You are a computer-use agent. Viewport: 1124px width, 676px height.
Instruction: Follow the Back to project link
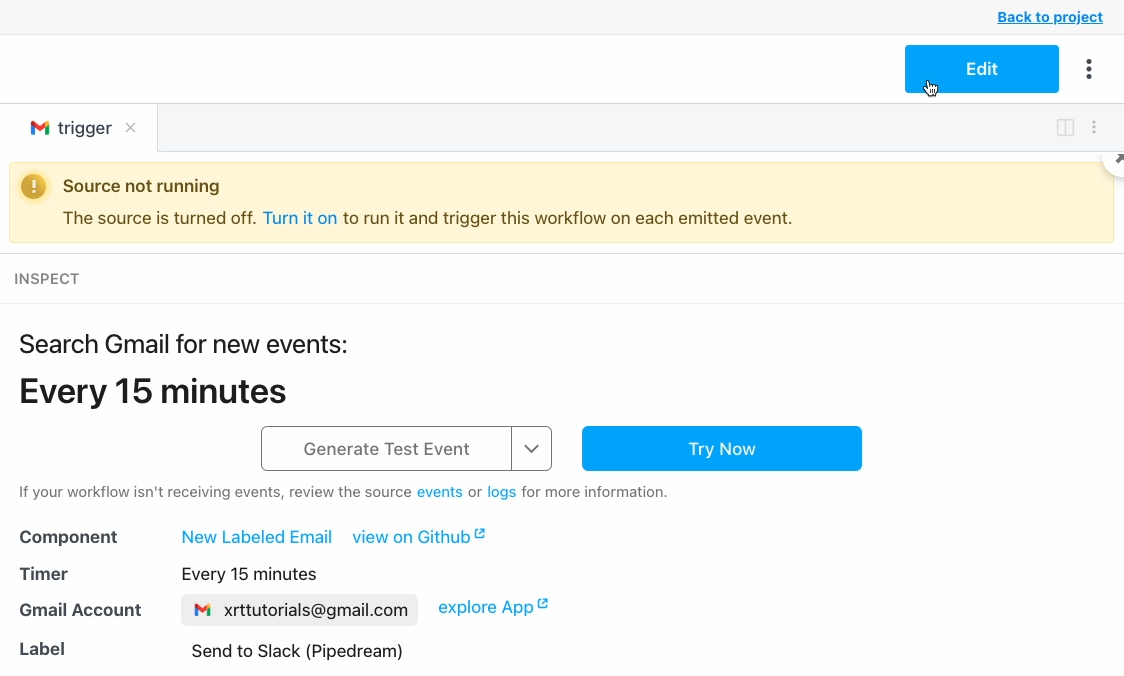pos(1049,17)
